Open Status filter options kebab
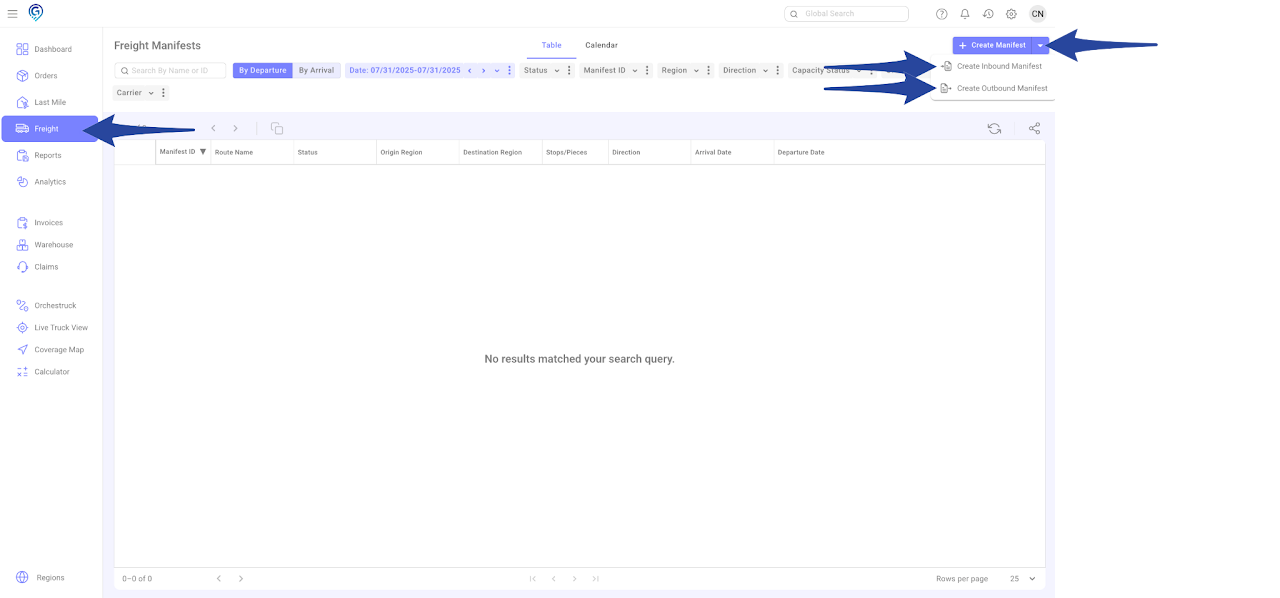Image resolution: width=1280 pixels, height=598 pixels. [x=569, y=71]
